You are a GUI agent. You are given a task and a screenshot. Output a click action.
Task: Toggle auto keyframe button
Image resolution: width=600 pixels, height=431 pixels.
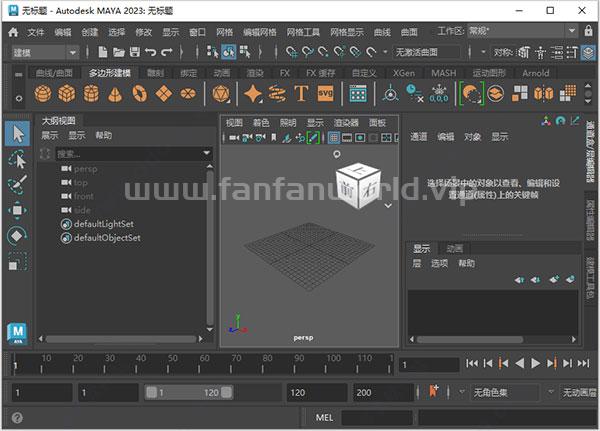pyautogui.click(x=434, y=392)
